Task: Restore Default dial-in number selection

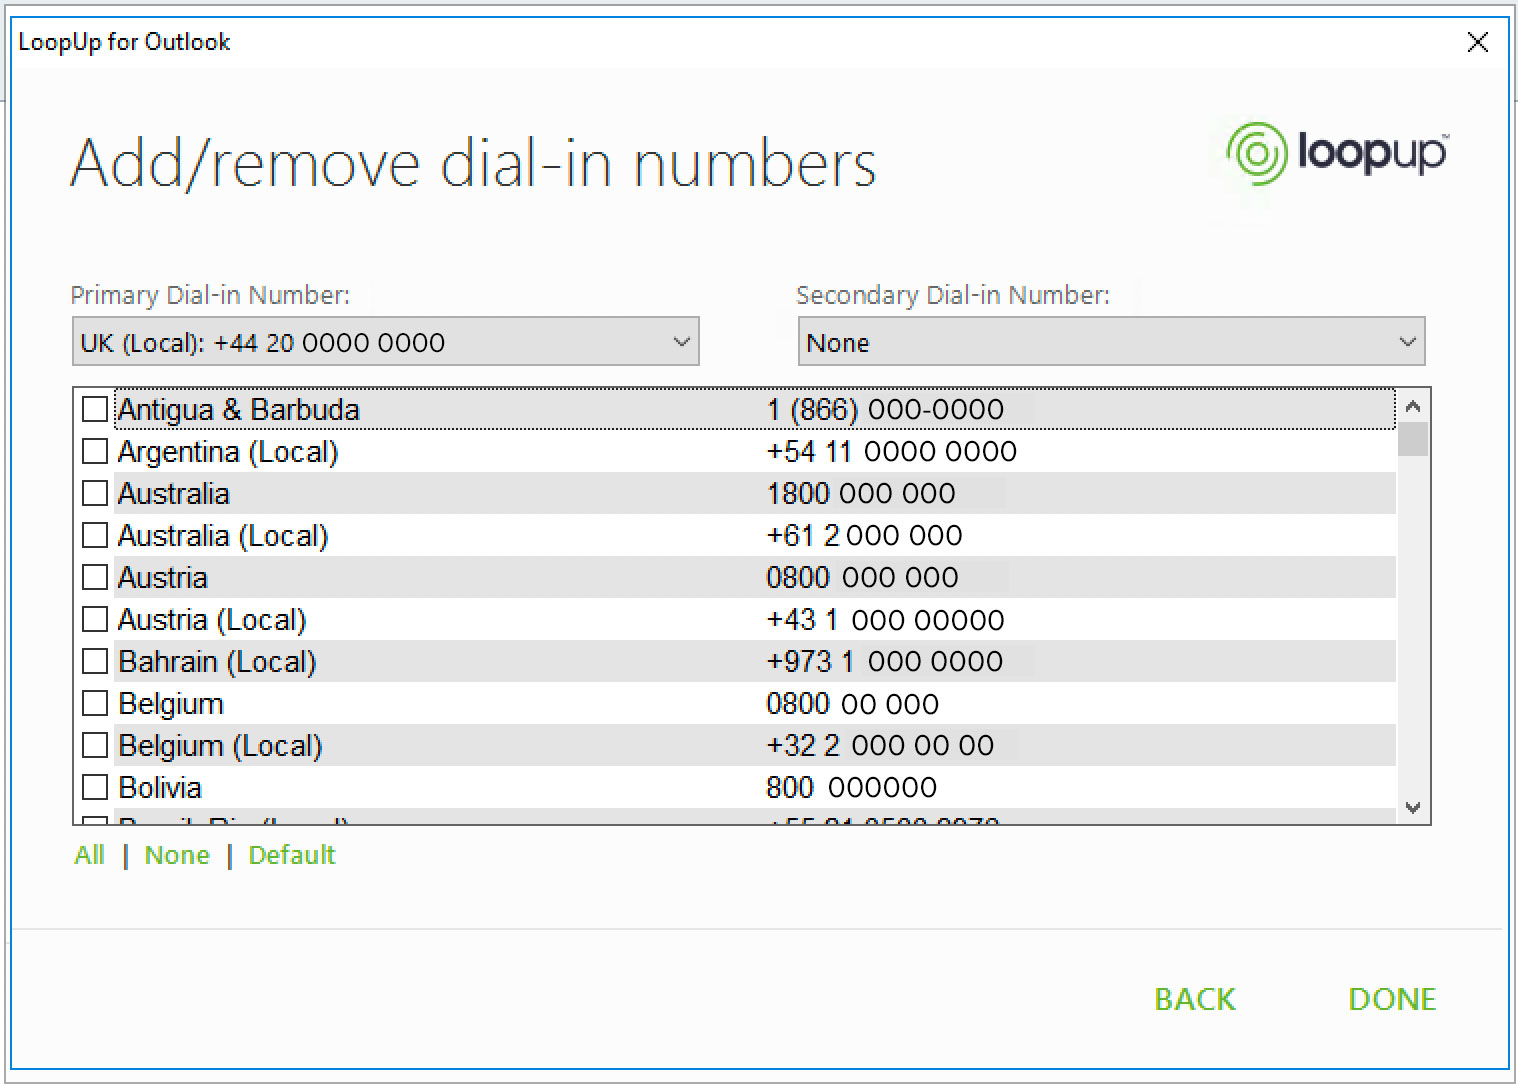Action: tap(291, 855)
